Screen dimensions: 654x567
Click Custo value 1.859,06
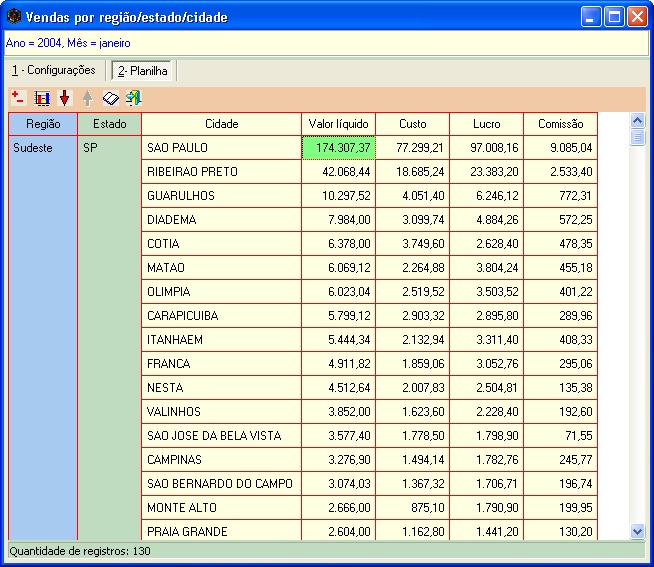tap(413, 364)
